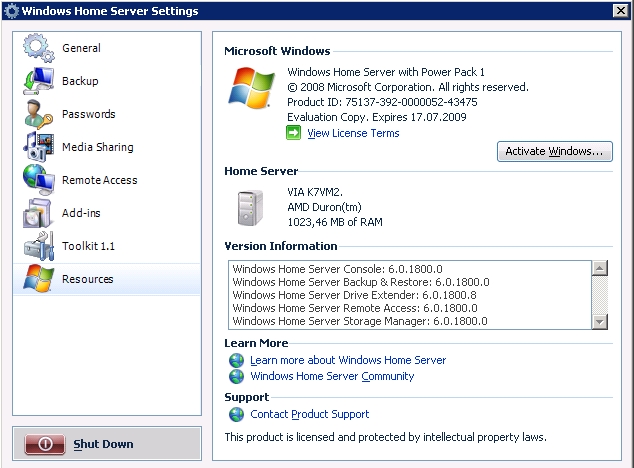
Task: Click the Activate Windows button
Action: click(555, 151)
